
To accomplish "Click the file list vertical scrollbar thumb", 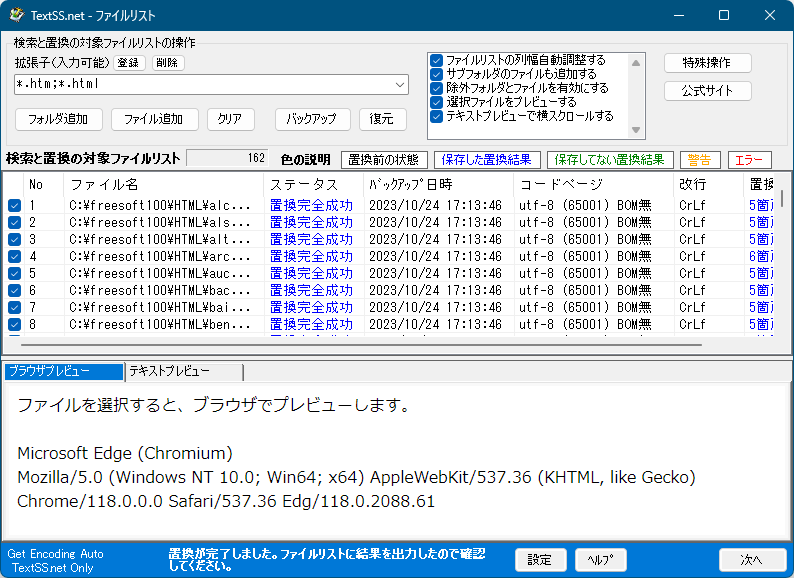I will tap(782, 198).
